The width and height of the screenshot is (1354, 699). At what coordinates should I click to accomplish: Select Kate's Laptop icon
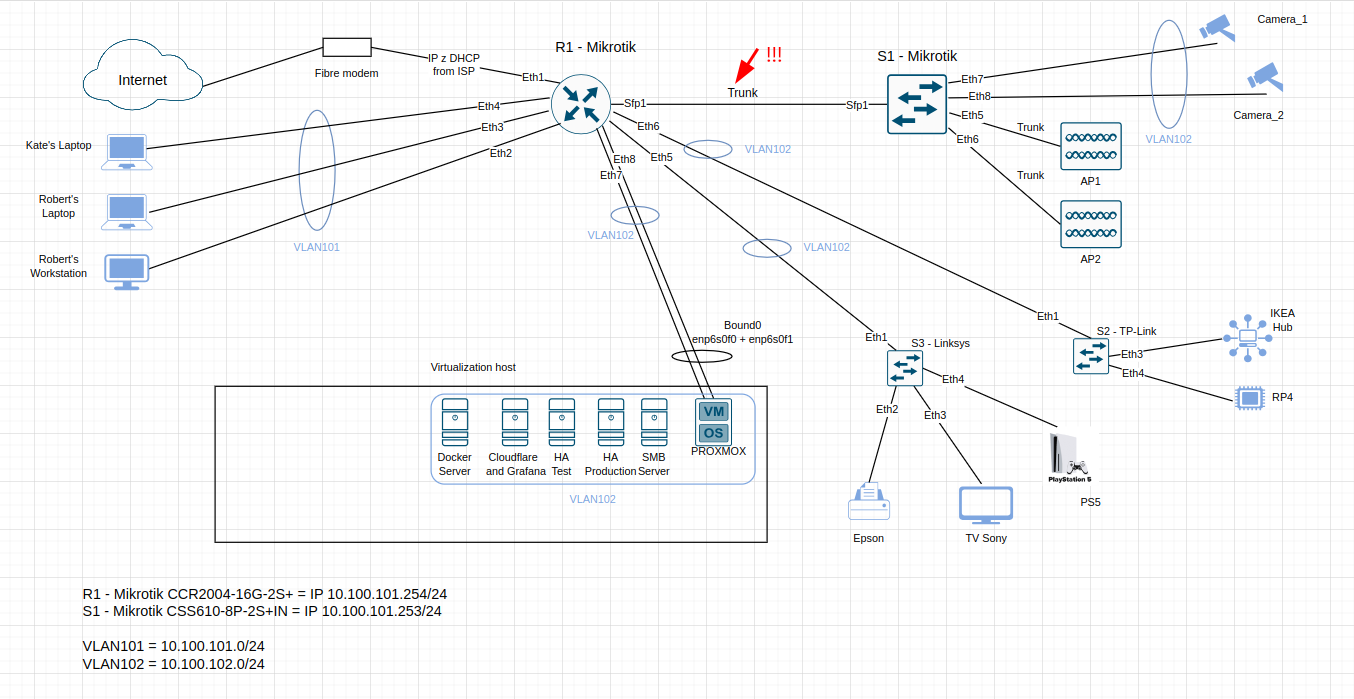(x=126, y=151)
